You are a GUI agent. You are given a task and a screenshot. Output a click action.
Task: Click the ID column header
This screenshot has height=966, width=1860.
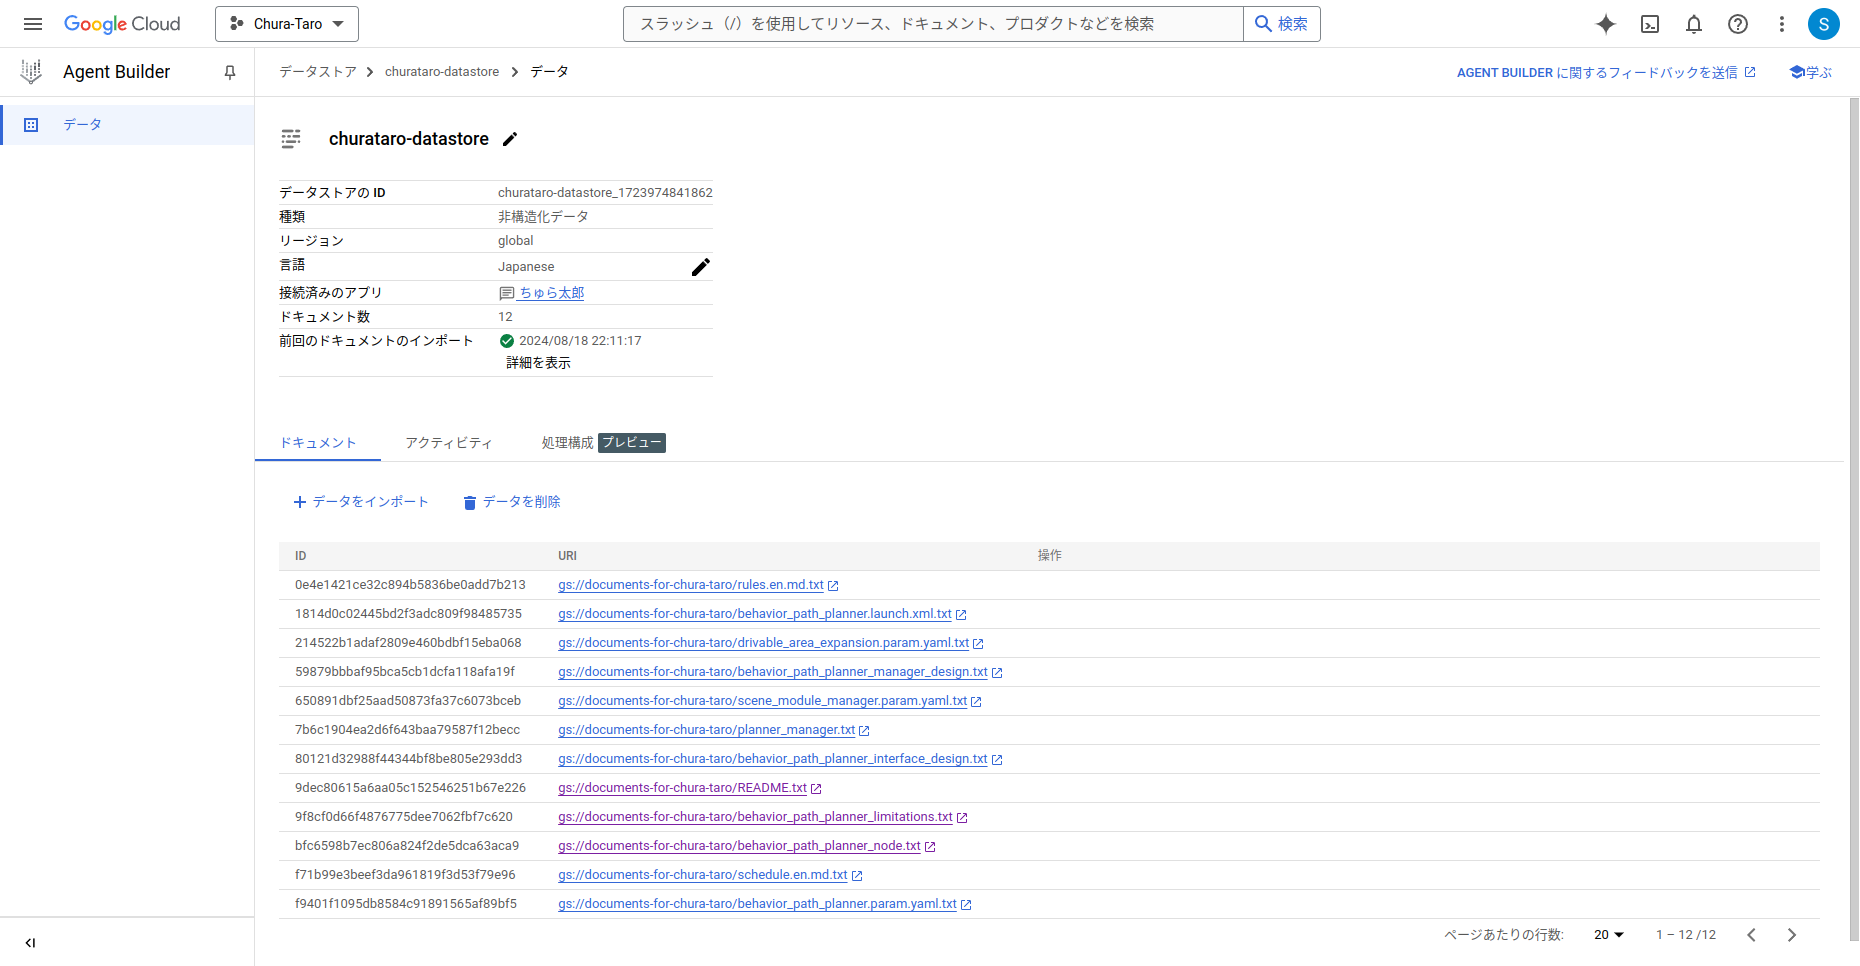301,556
